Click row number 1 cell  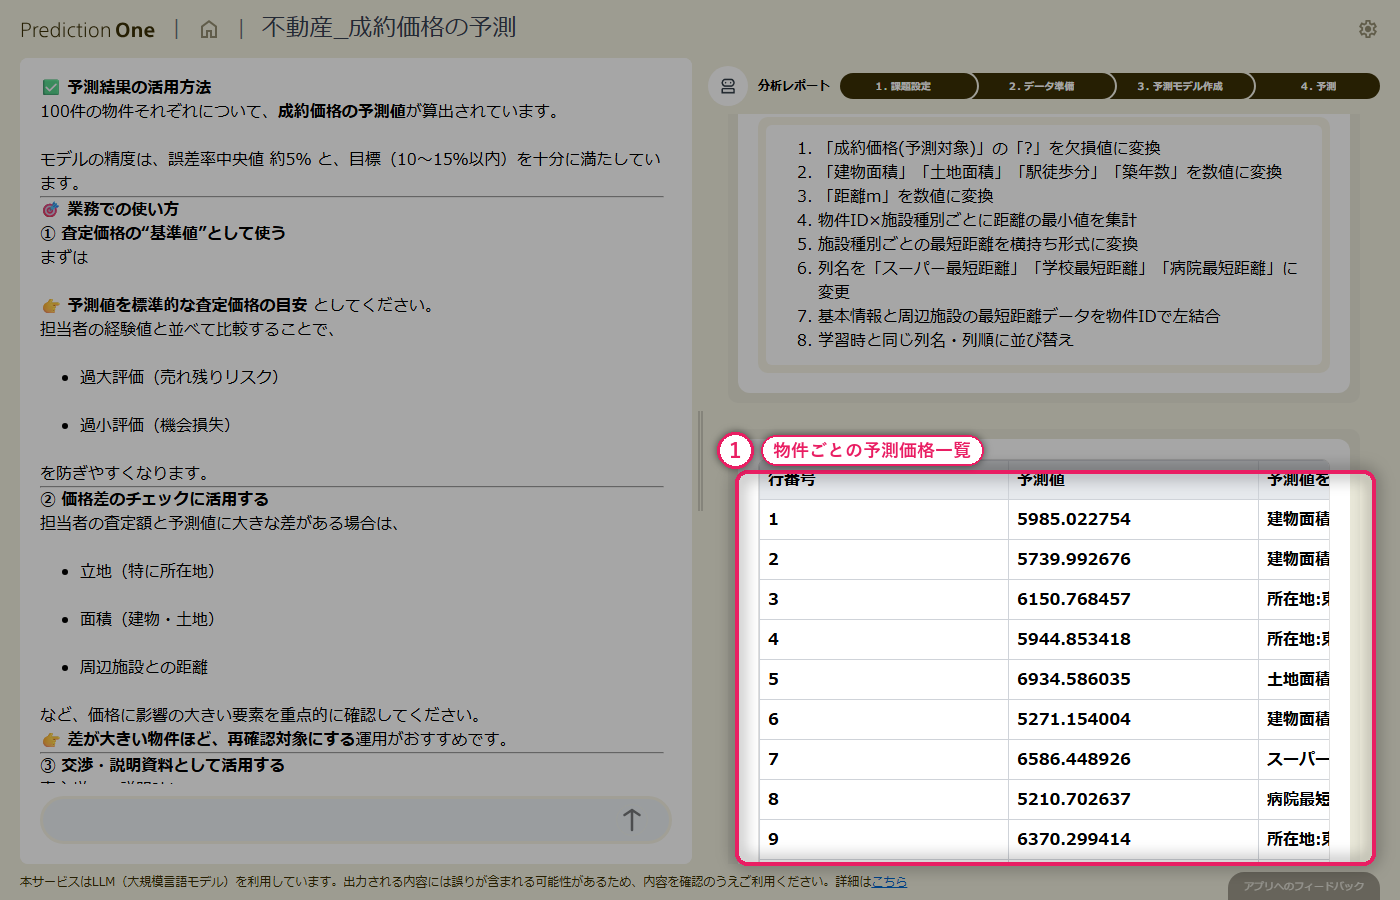[884, 519]
